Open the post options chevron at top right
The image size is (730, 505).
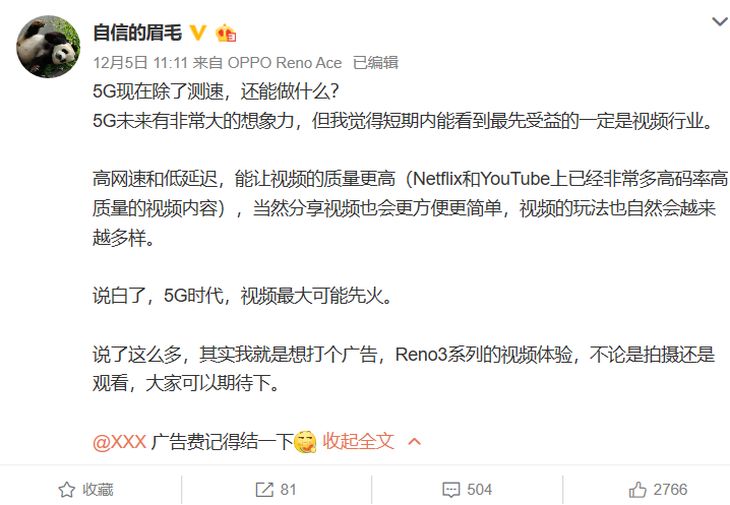pyautogui.click(x=720, y=21)
